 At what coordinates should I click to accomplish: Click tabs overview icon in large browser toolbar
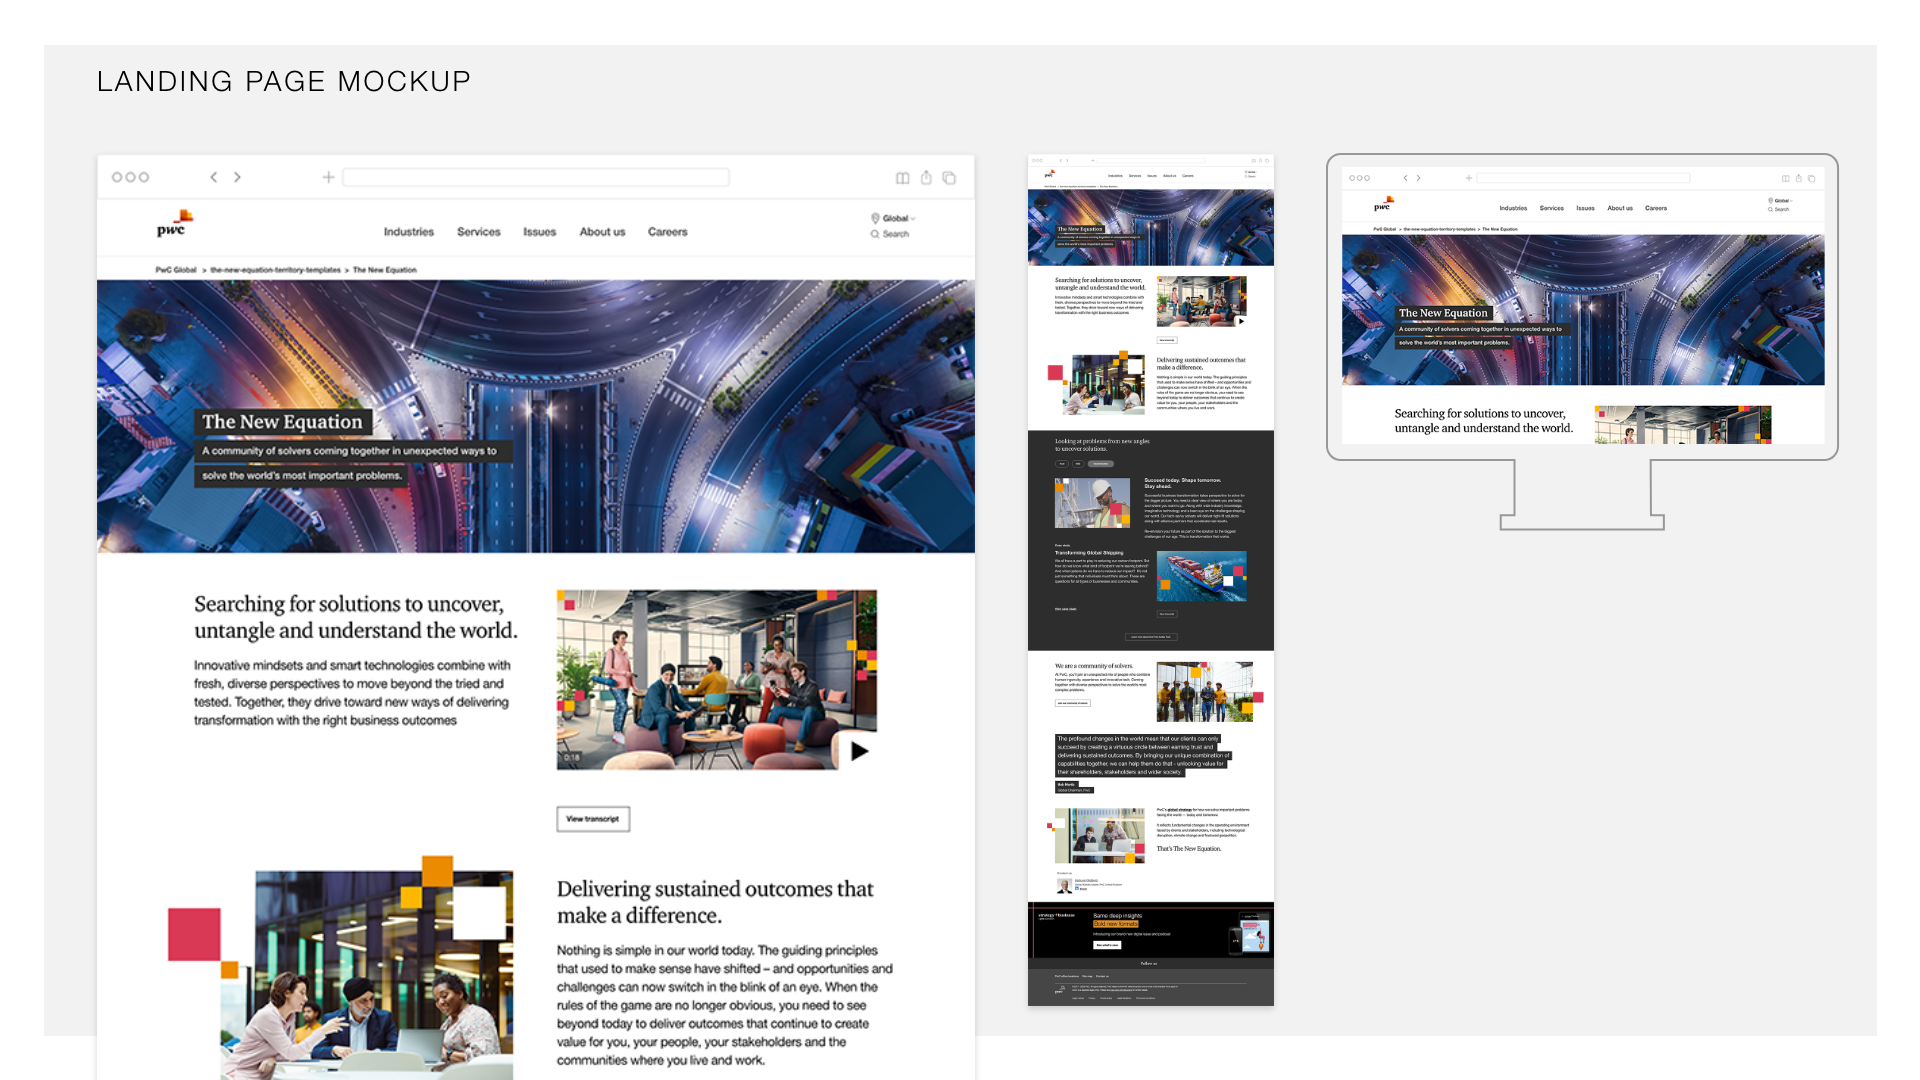click(x=949, y=178)
